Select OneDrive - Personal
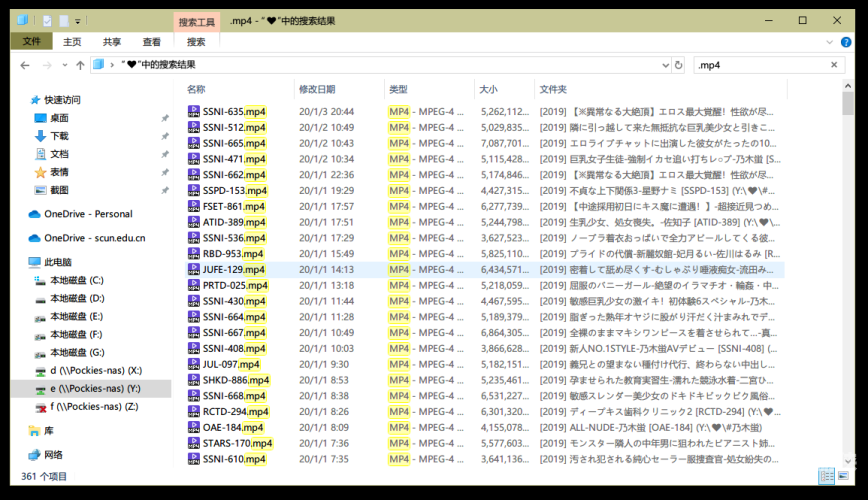The height and width of the screenshot is (500, 868). [x=88, y=214]
